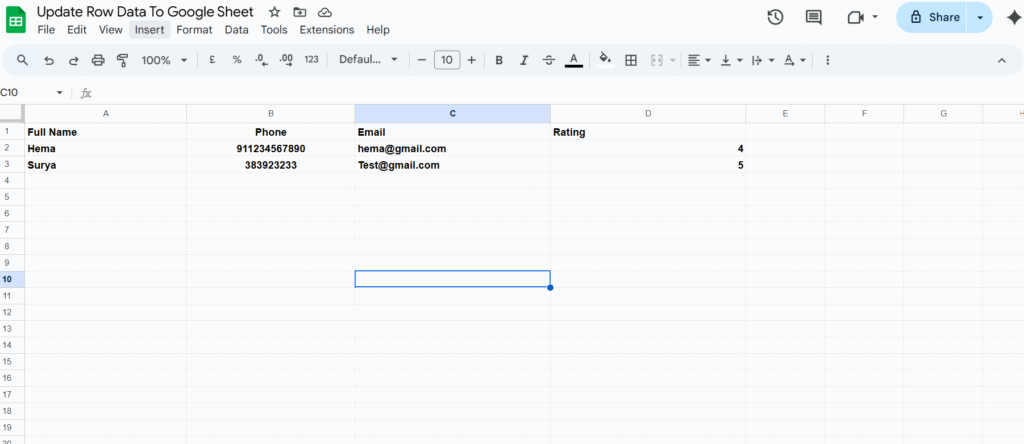Toggle italic formatting

click(x=524, y=60)
